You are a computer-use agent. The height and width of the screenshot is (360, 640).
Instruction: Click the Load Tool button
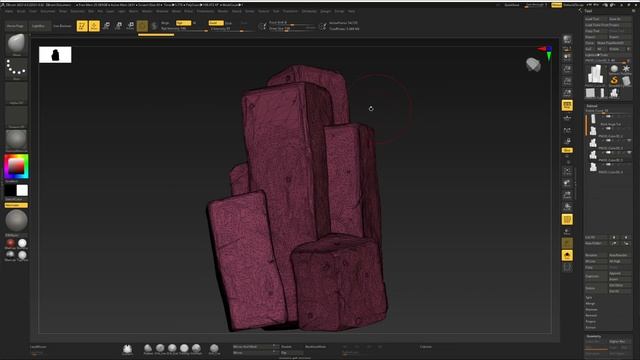tap(596, 19)
